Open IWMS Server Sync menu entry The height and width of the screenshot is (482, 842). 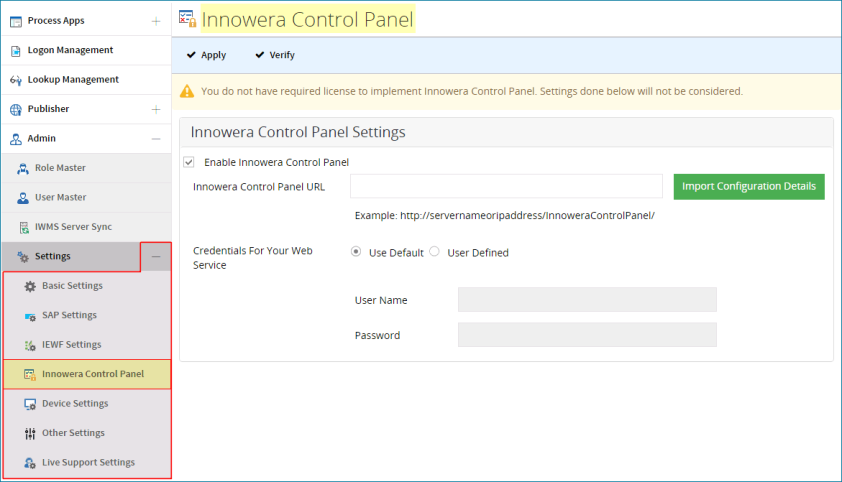pyautogui.click(x=86, y=227)
